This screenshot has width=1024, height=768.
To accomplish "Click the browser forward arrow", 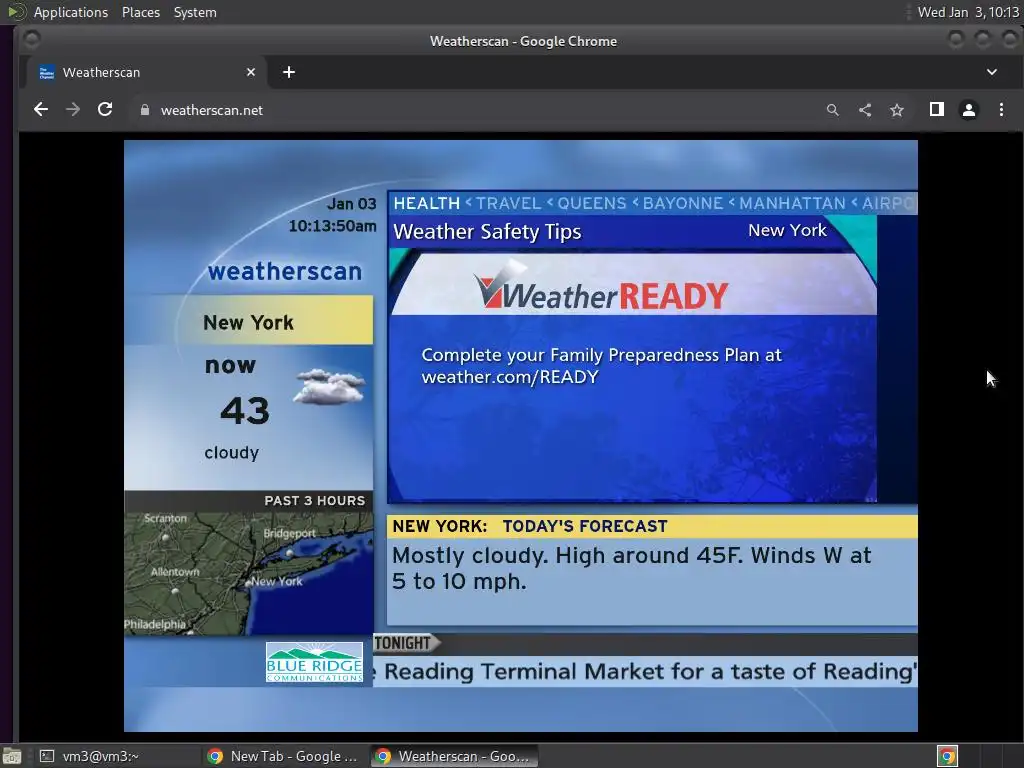I will 72,110.
